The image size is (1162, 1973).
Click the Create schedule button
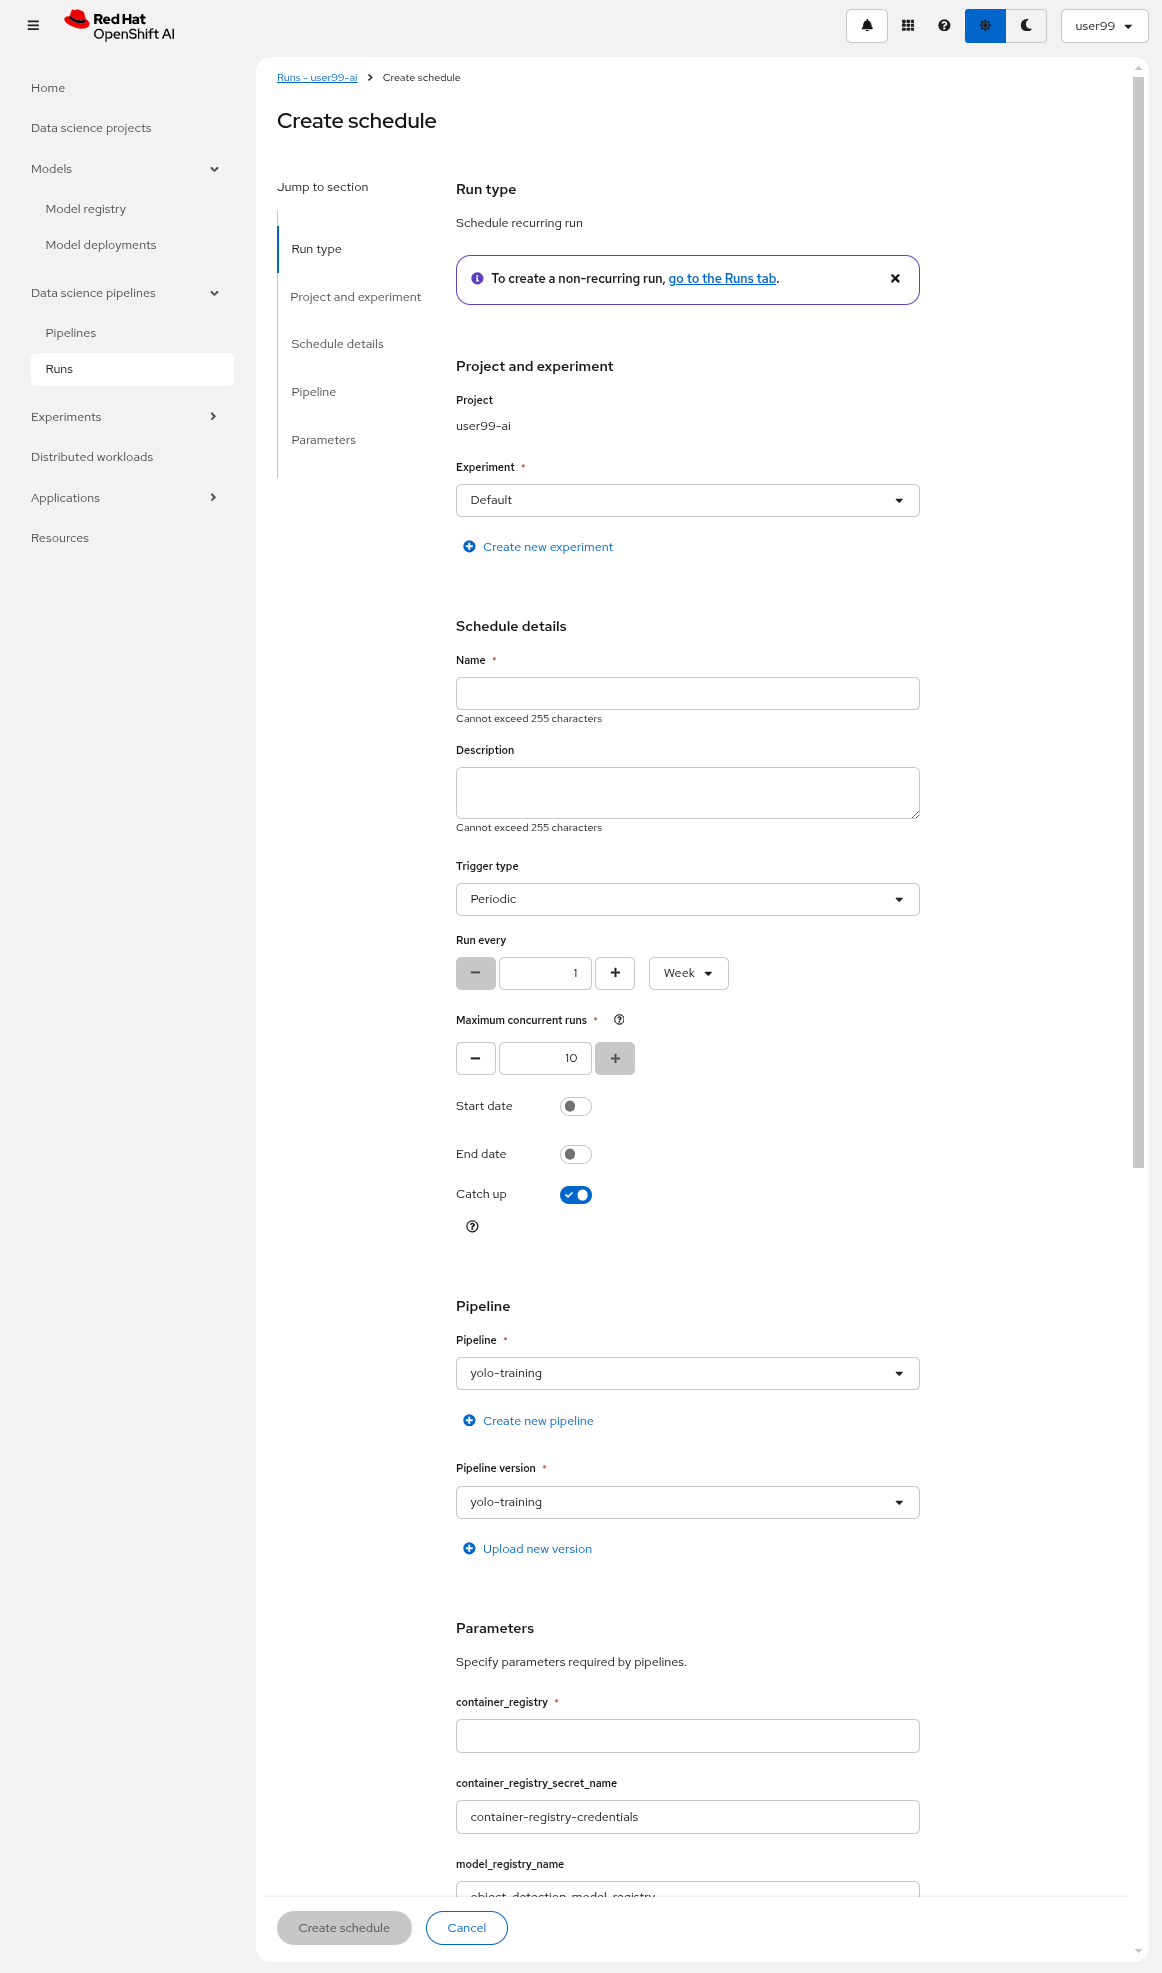click(344, 1928)
